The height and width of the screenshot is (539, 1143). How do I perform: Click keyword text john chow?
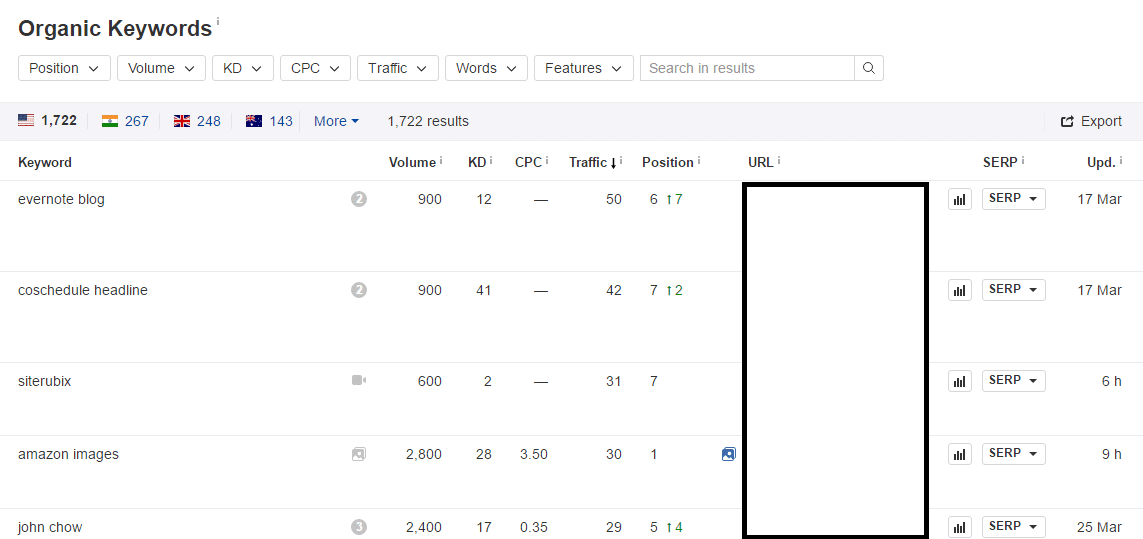click(x=50, y=527)
